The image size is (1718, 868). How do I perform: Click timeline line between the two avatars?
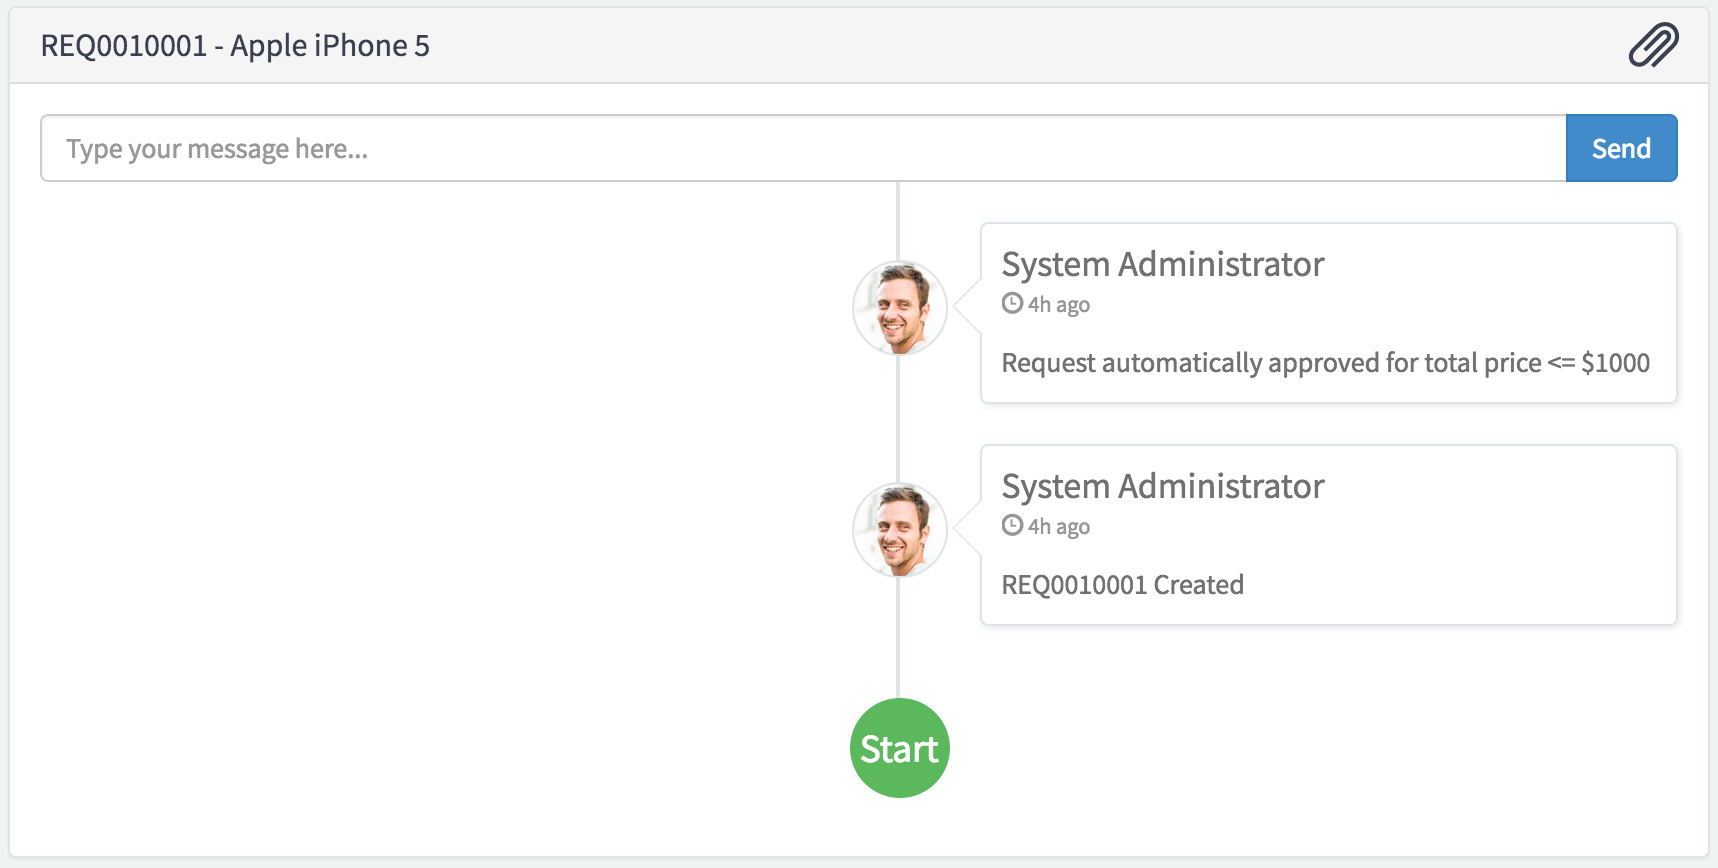(x=898, y=419)
